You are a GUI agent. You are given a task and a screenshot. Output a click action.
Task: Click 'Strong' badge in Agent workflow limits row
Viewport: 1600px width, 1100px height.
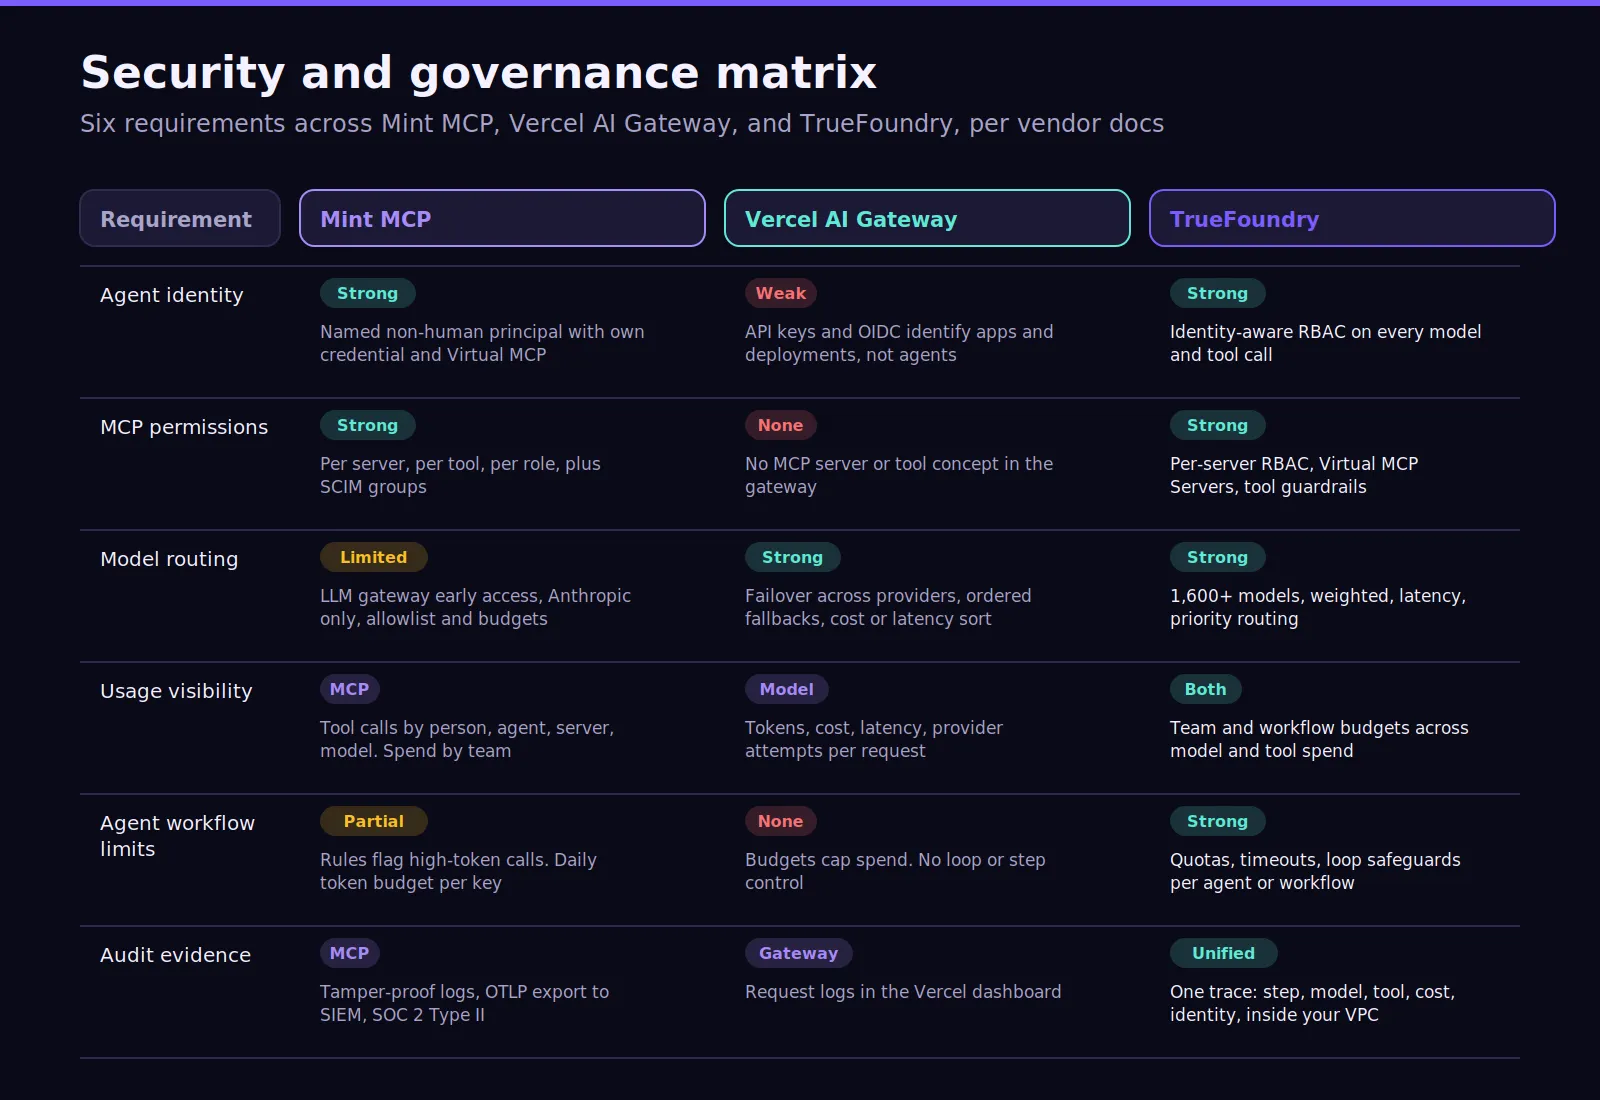(1217, 821)
